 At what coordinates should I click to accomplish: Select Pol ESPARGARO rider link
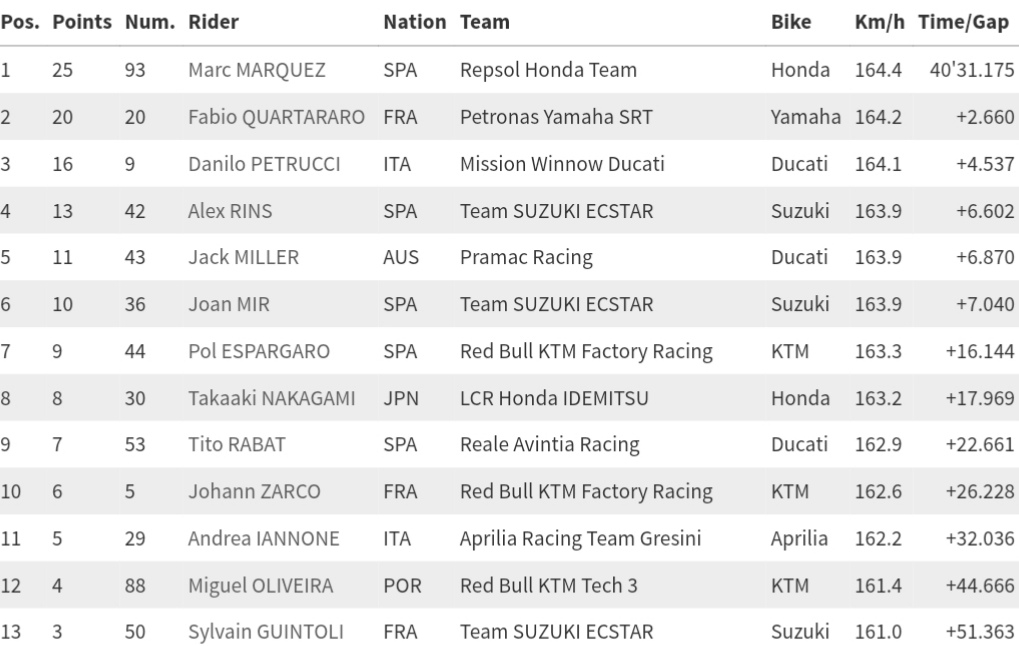(x=259, y=351)
